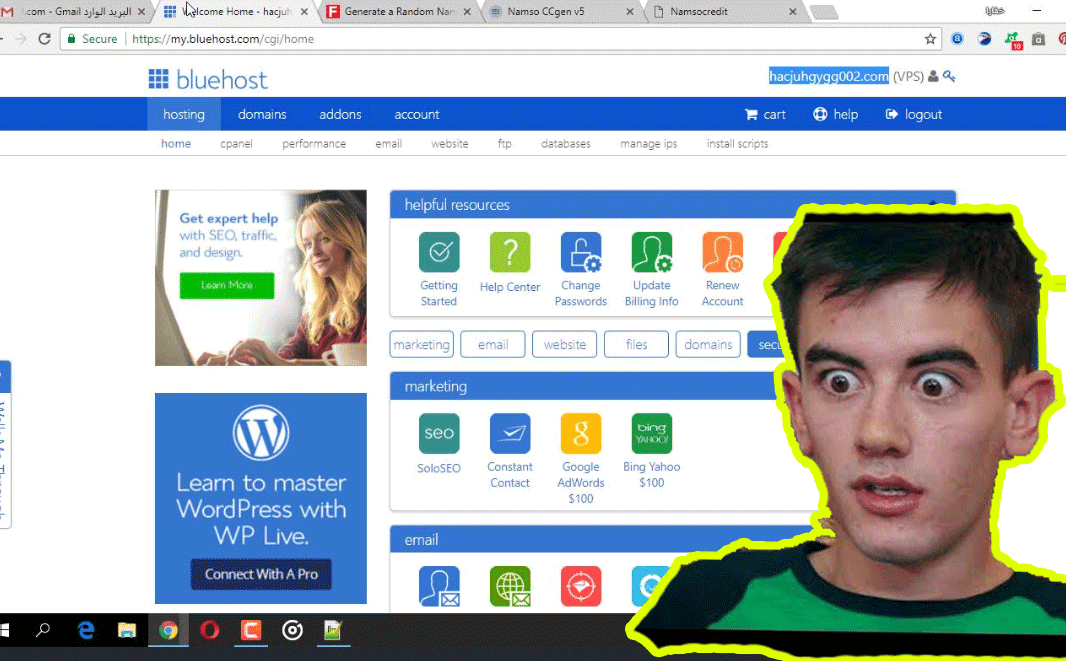This screenshot has width=1066, height=661.
Task: Click the browser address bar URL
Action: tap(223, 39)
